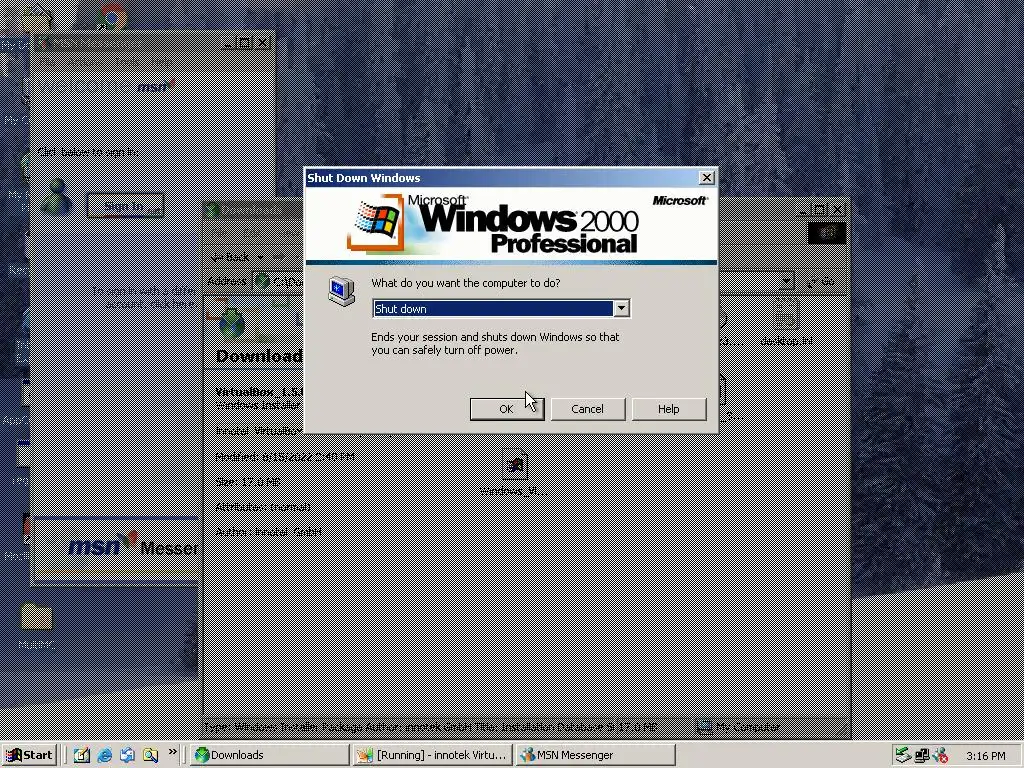
Task: Close the Shut Down Windows dialog
Action: (707, 178)
